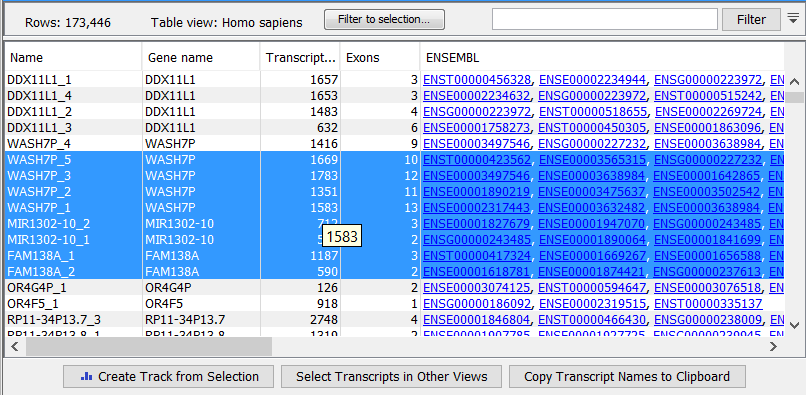Sort by the ENSEMBL column header
806x395 pixels.
pos(602,58)
